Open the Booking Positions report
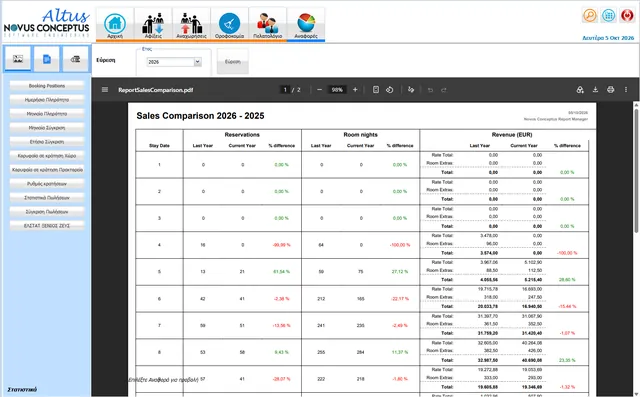 [x=47, y=86]
